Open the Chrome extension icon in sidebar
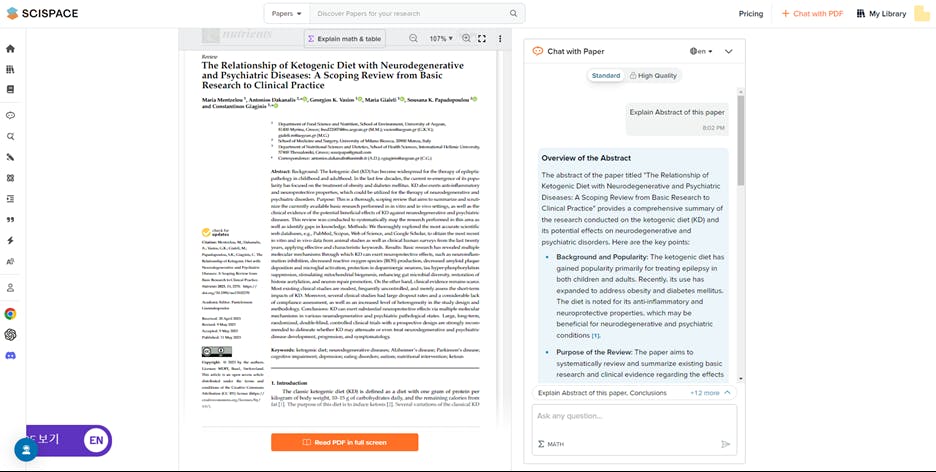936x472 pixels. (10, 314)
